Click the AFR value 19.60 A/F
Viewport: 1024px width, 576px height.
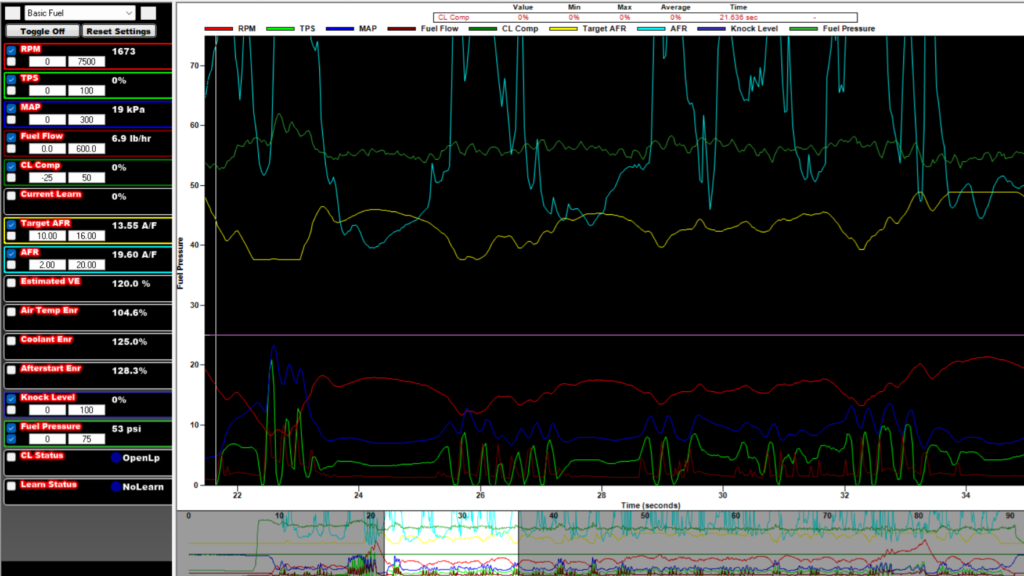click(x=134, y=254)
